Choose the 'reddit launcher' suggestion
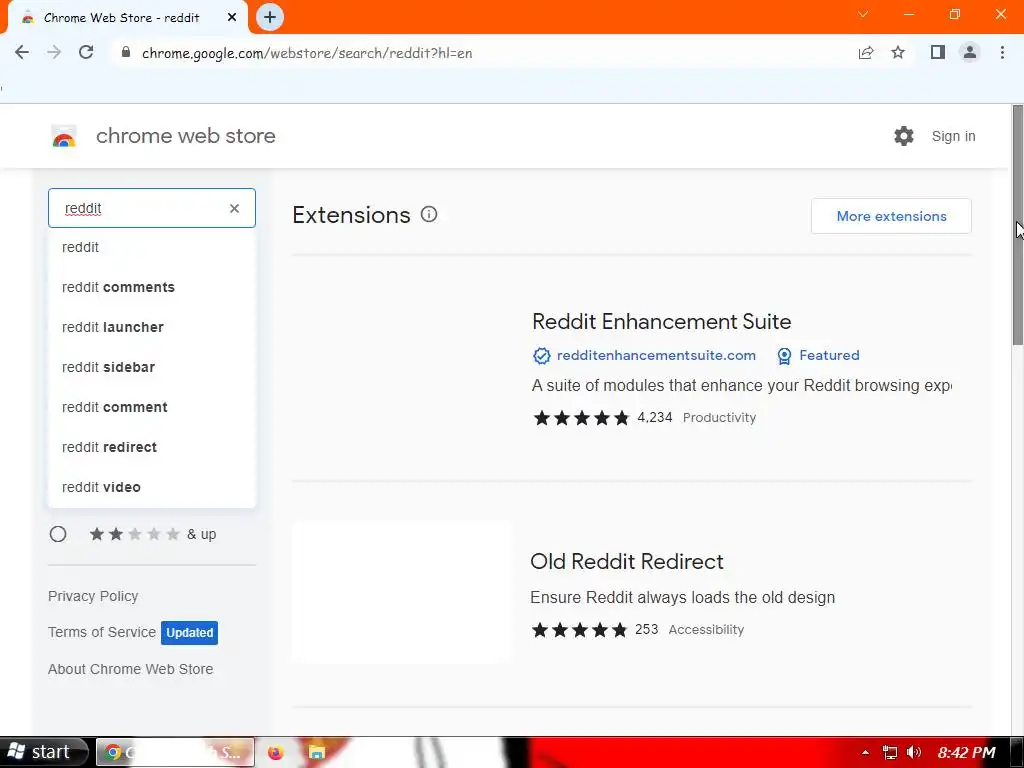The image size is (1024, 768). (152, 327)
